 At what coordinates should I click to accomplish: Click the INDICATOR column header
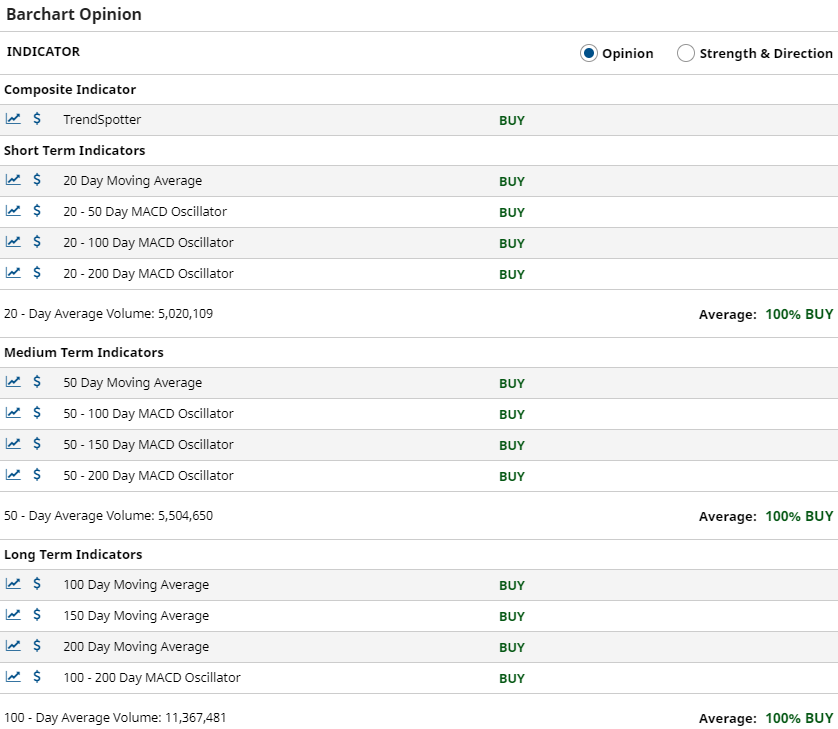click(x=43, y=52)
